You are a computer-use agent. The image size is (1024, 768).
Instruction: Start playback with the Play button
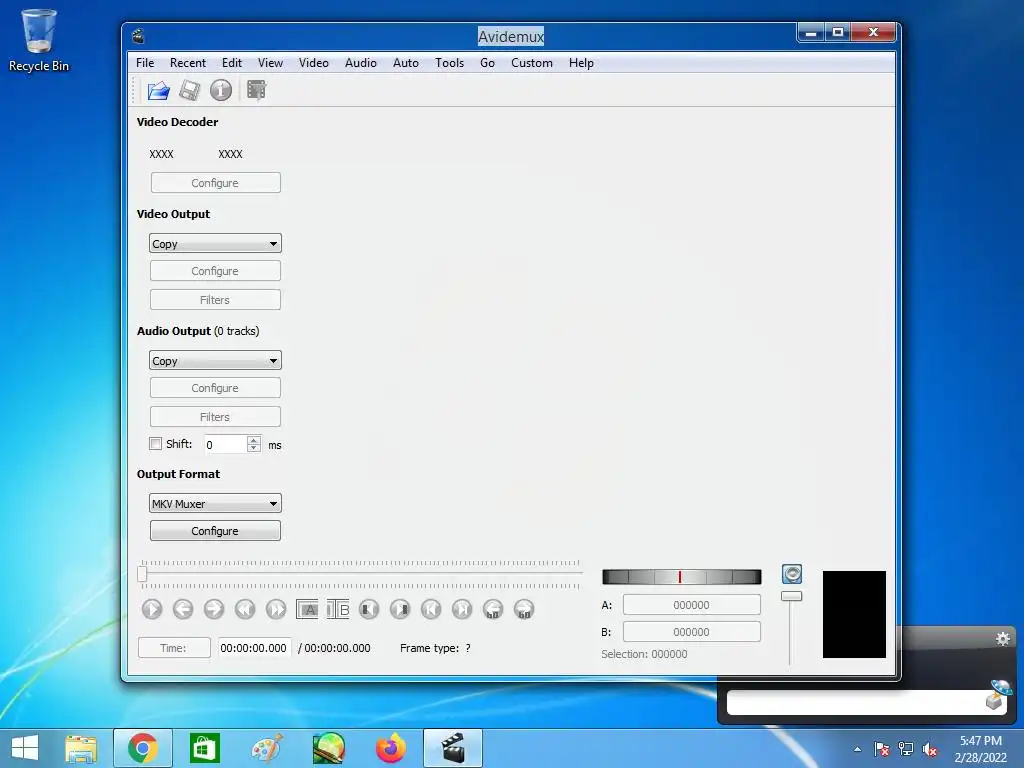[x=152, y=609]
